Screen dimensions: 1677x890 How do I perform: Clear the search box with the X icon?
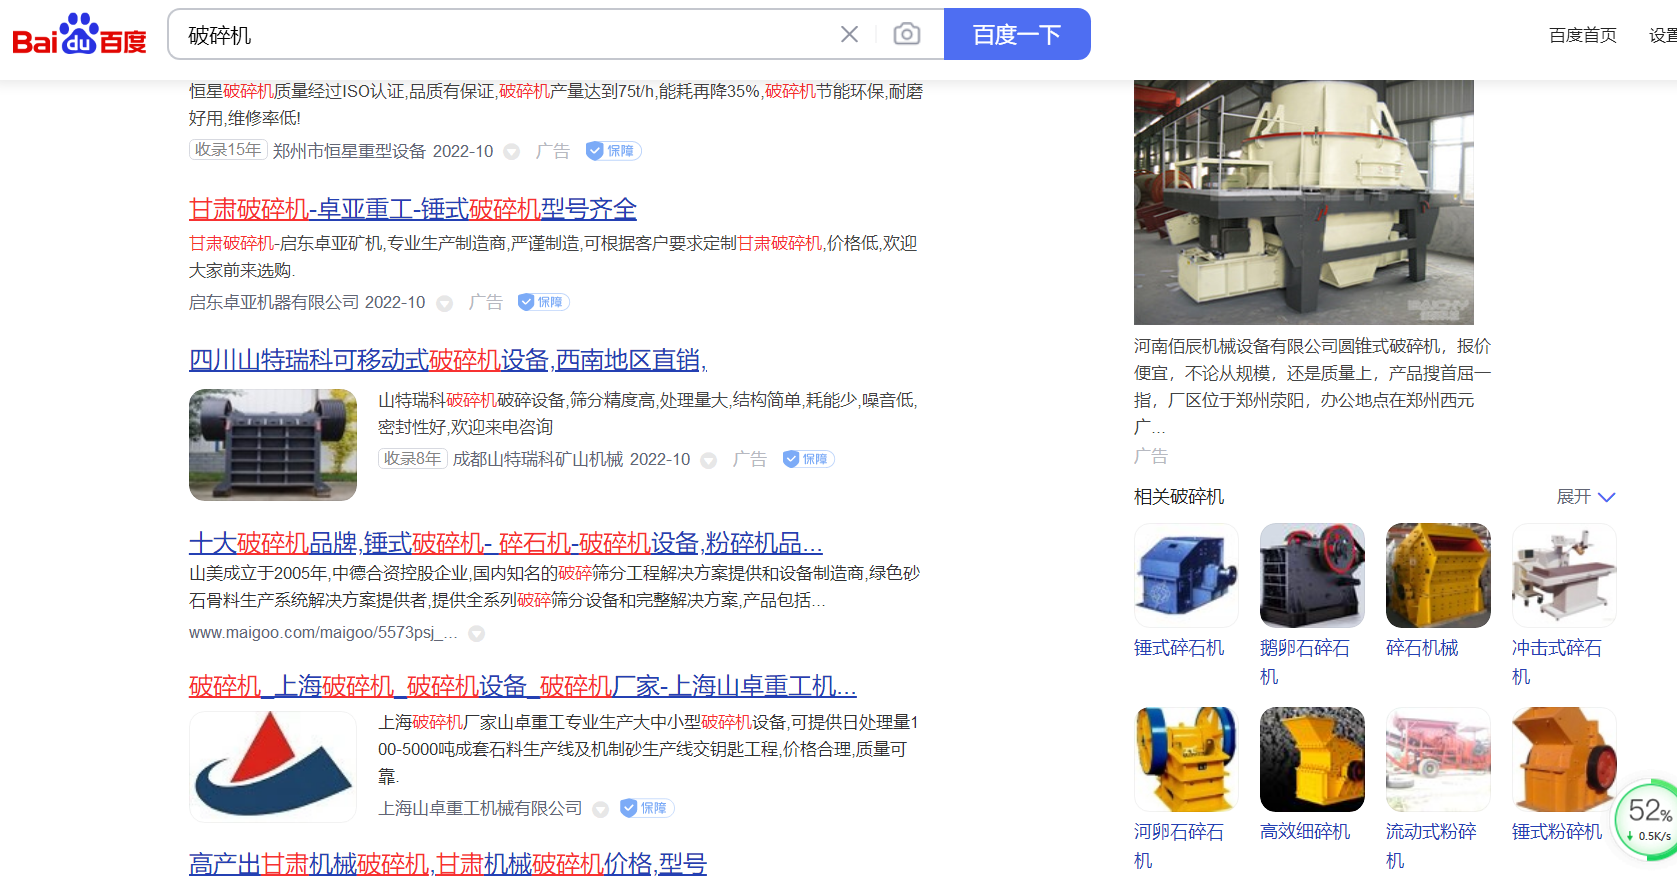point(849,34)
